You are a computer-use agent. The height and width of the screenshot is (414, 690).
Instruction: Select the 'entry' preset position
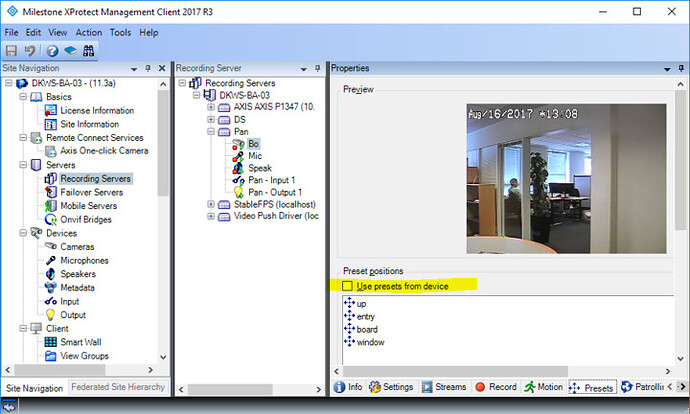(x=366, y=316)
